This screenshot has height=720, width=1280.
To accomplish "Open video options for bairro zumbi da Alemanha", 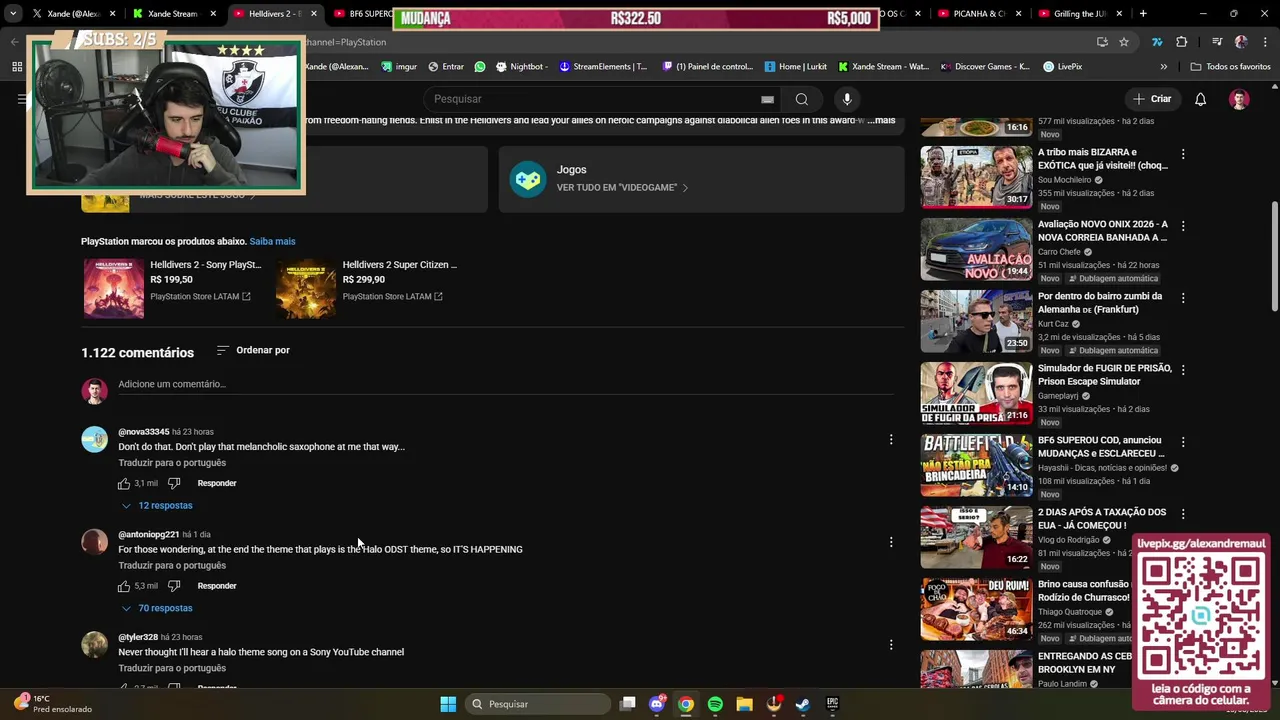I will [x=1183, y=299].
